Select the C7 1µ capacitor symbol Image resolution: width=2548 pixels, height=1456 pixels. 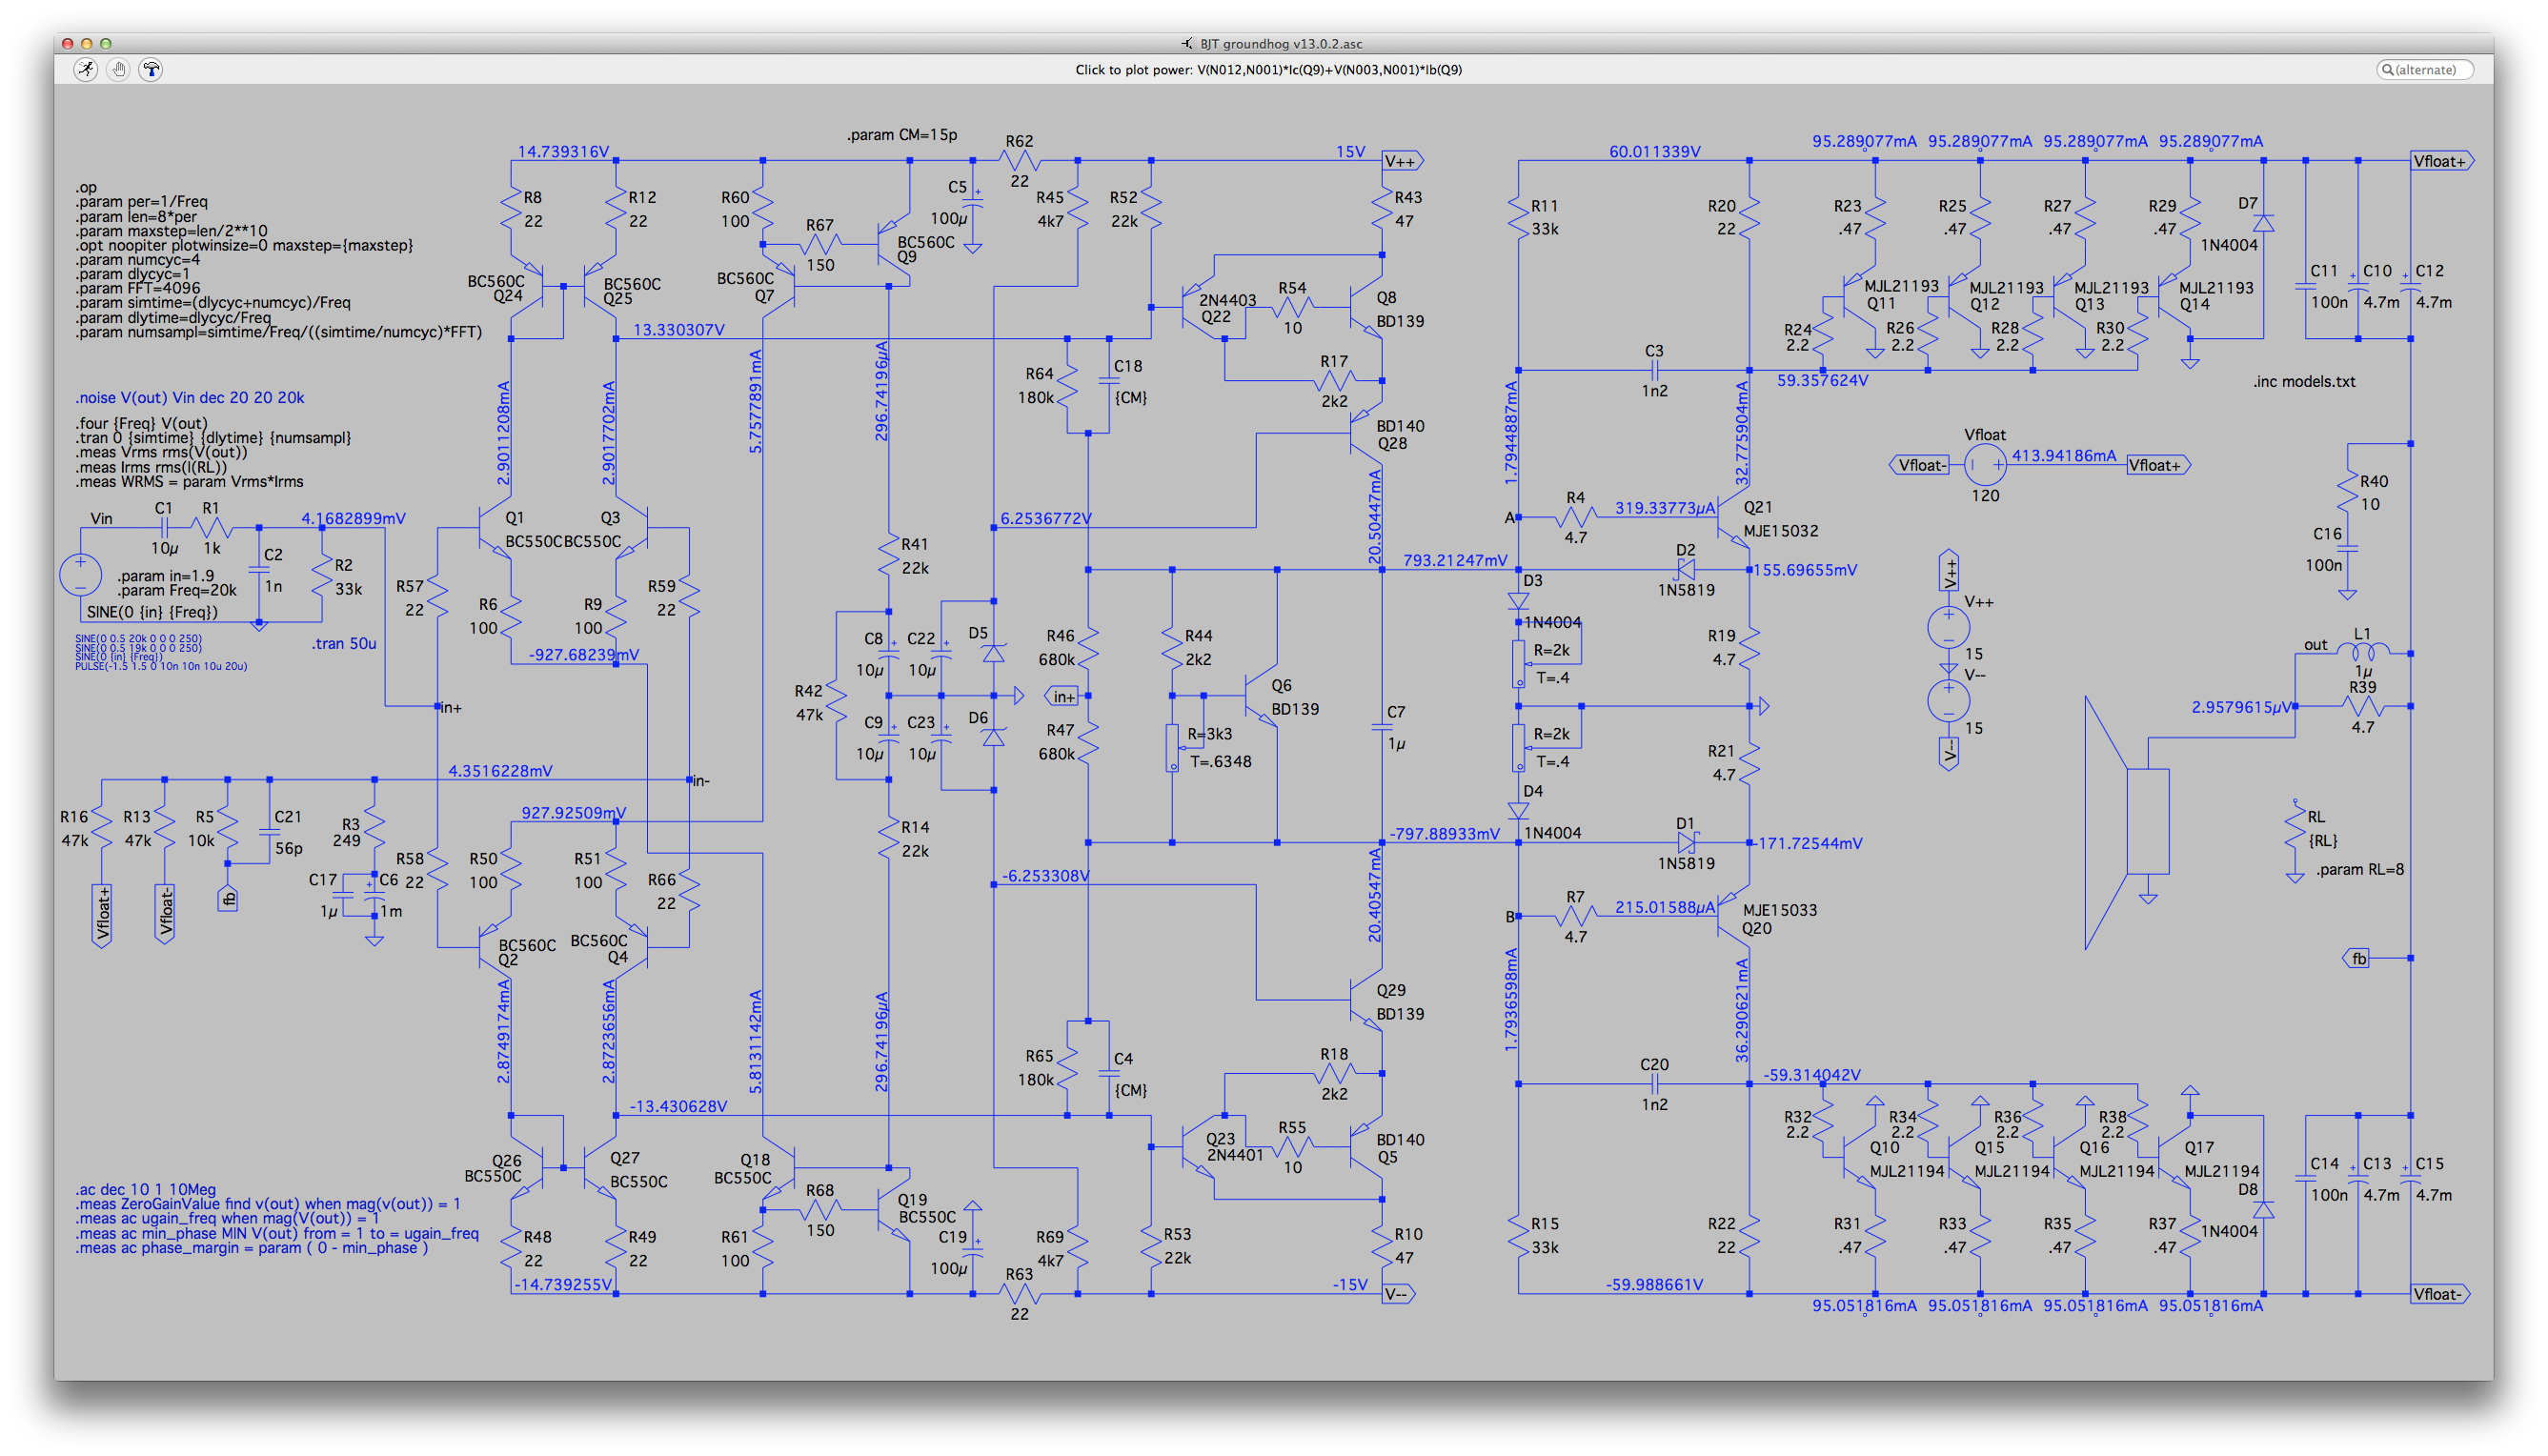click(x=1382, y=728)
